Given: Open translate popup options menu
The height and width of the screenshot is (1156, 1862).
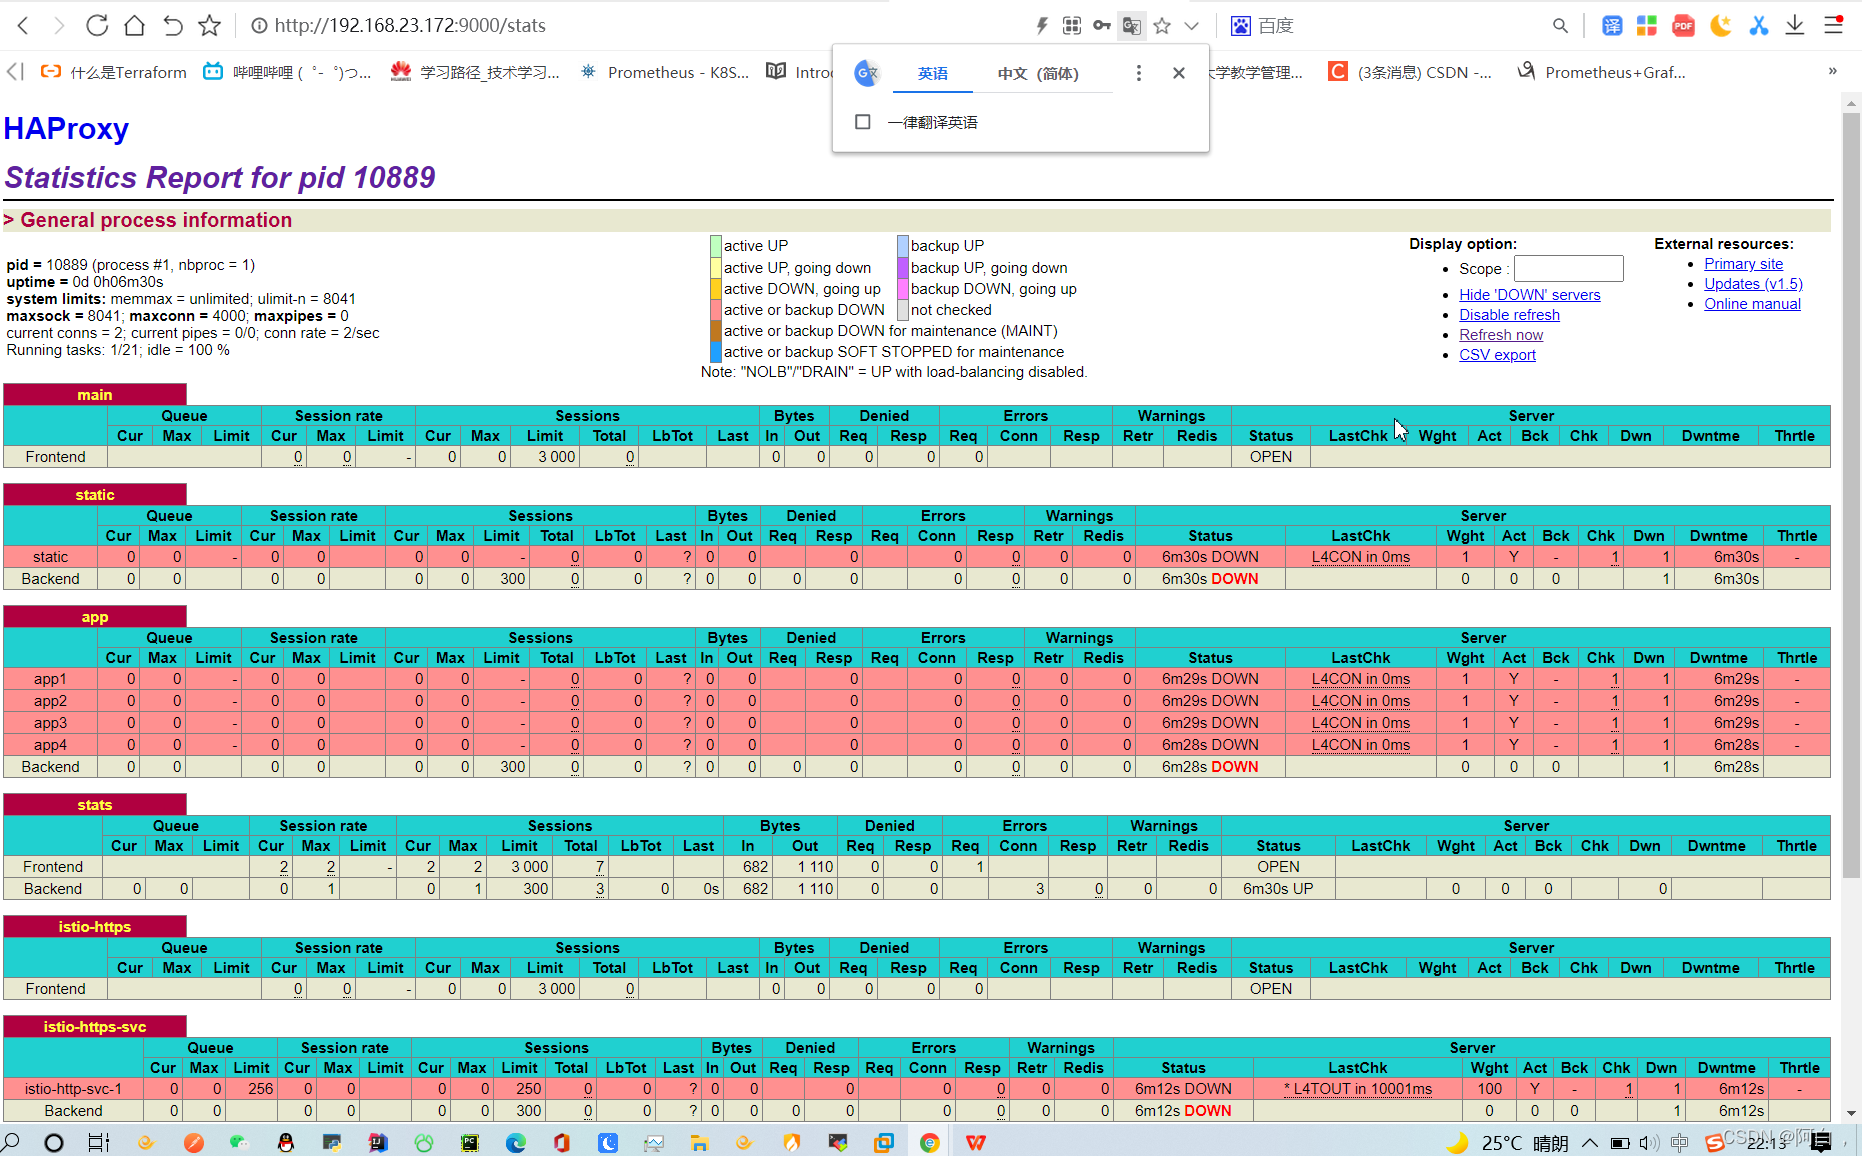Looking at the screenshot, I should point(1138,73).
